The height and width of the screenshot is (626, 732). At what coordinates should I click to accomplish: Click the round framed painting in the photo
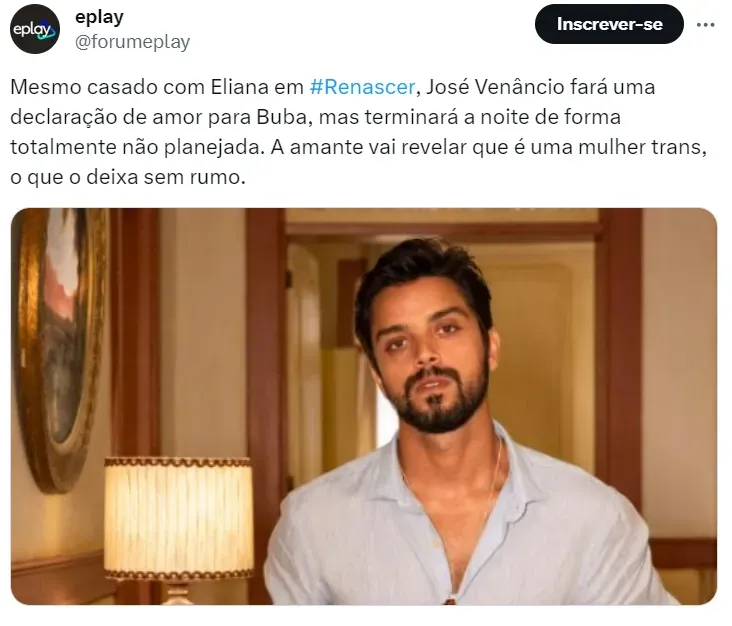[x=55, y=345]
